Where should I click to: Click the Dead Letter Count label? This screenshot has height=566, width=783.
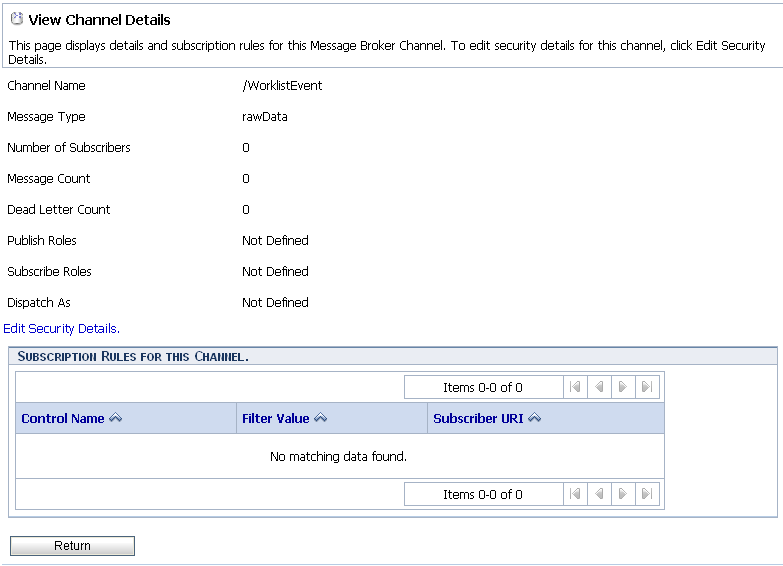tap(58, 210)
